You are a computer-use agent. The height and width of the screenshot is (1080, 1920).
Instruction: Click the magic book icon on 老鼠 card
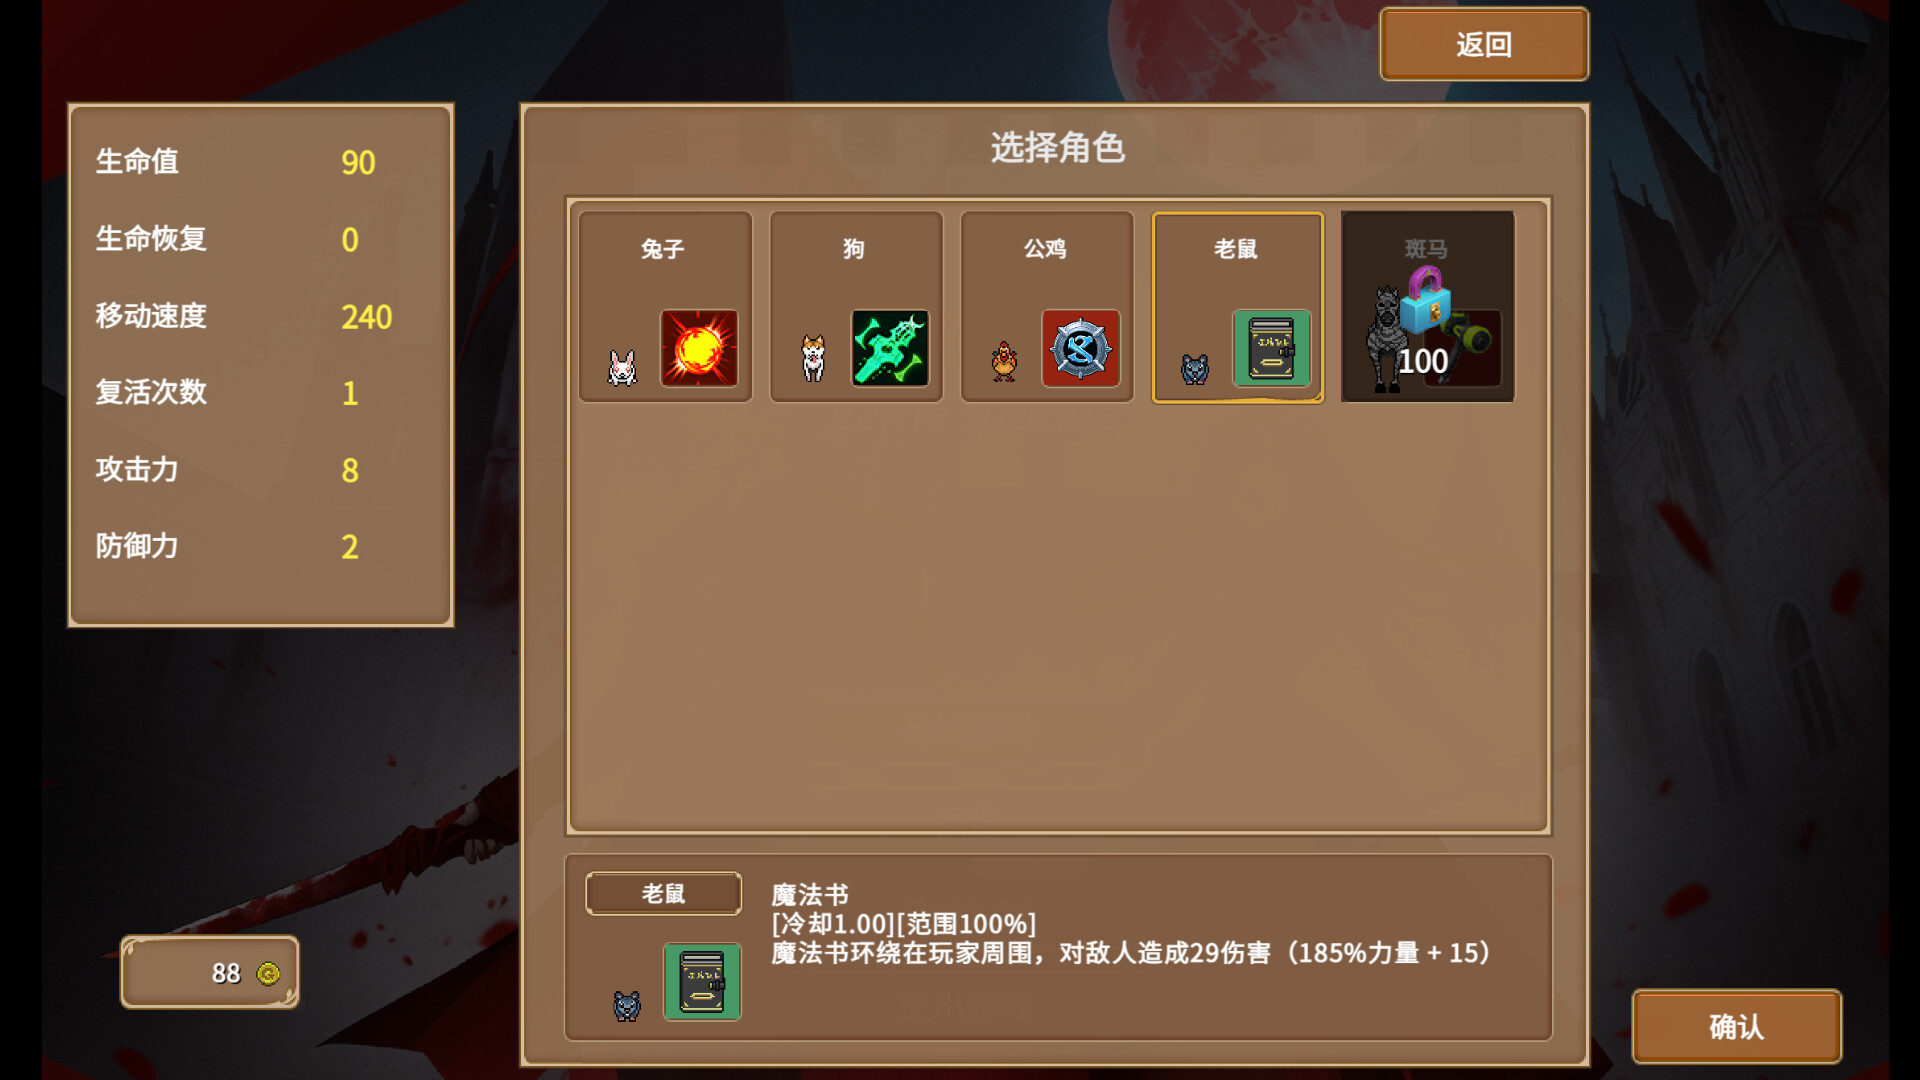point(1272,348)
